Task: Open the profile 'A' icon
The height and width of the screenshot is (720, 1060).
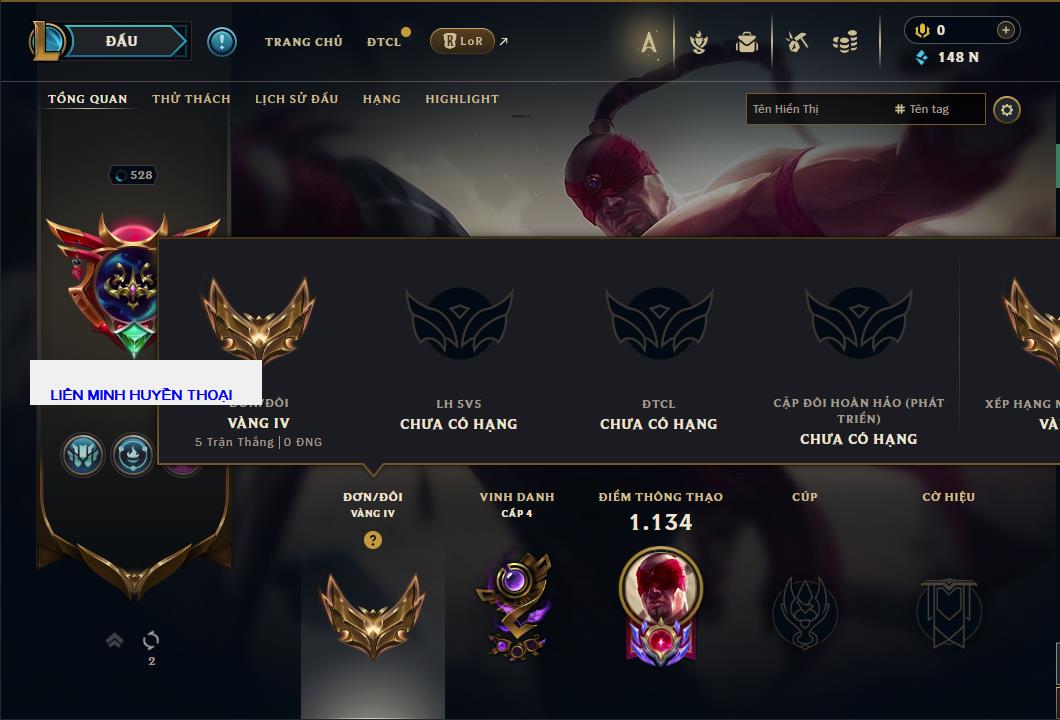Action: click(649, 43)
